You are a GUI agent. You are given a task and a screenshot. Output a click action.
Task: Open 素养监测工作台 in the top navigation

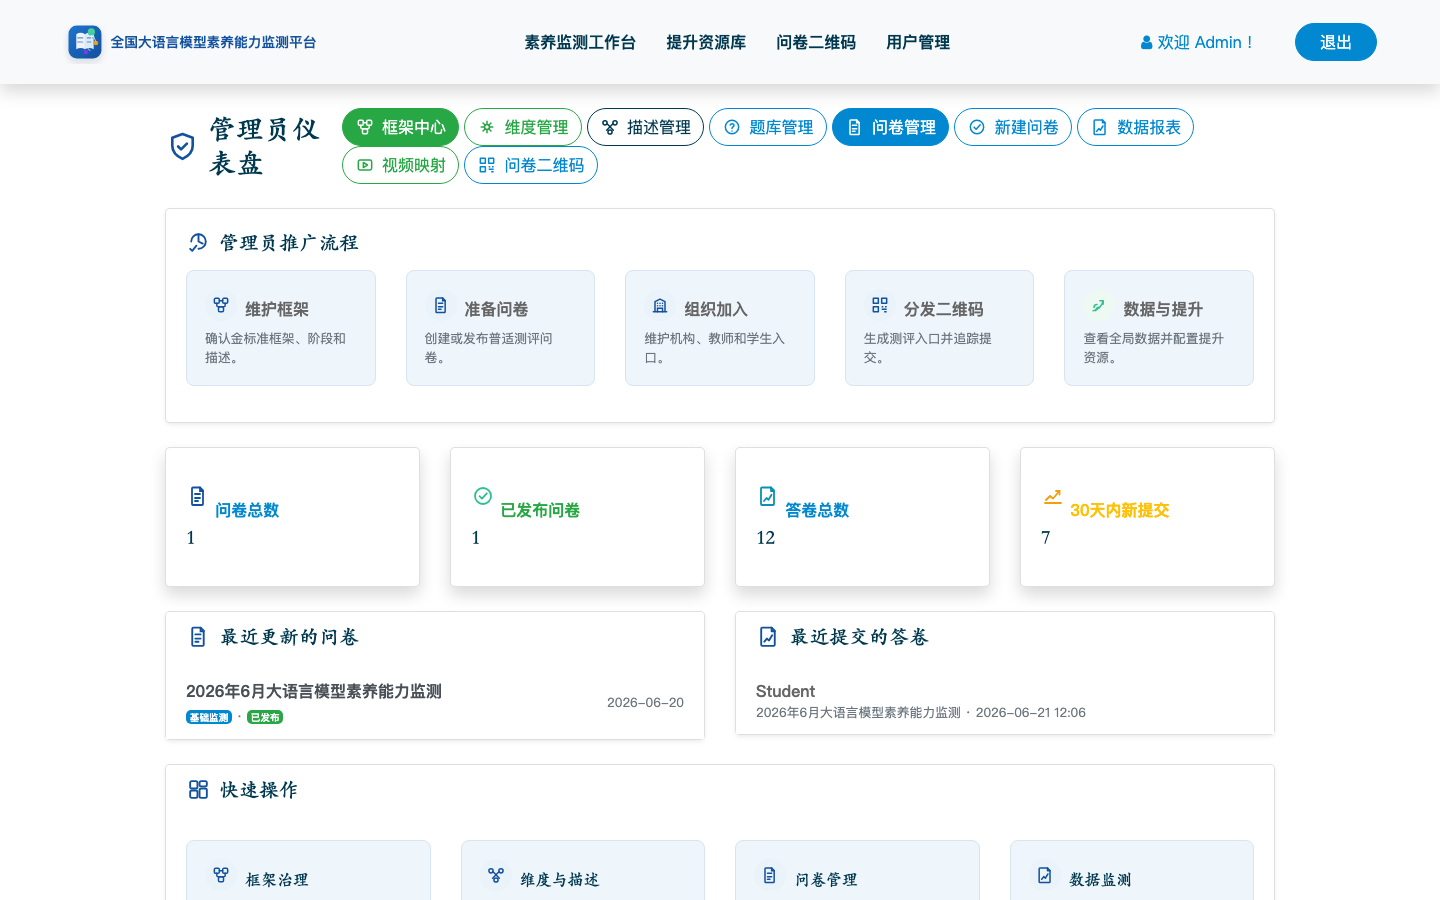(580, 42)
